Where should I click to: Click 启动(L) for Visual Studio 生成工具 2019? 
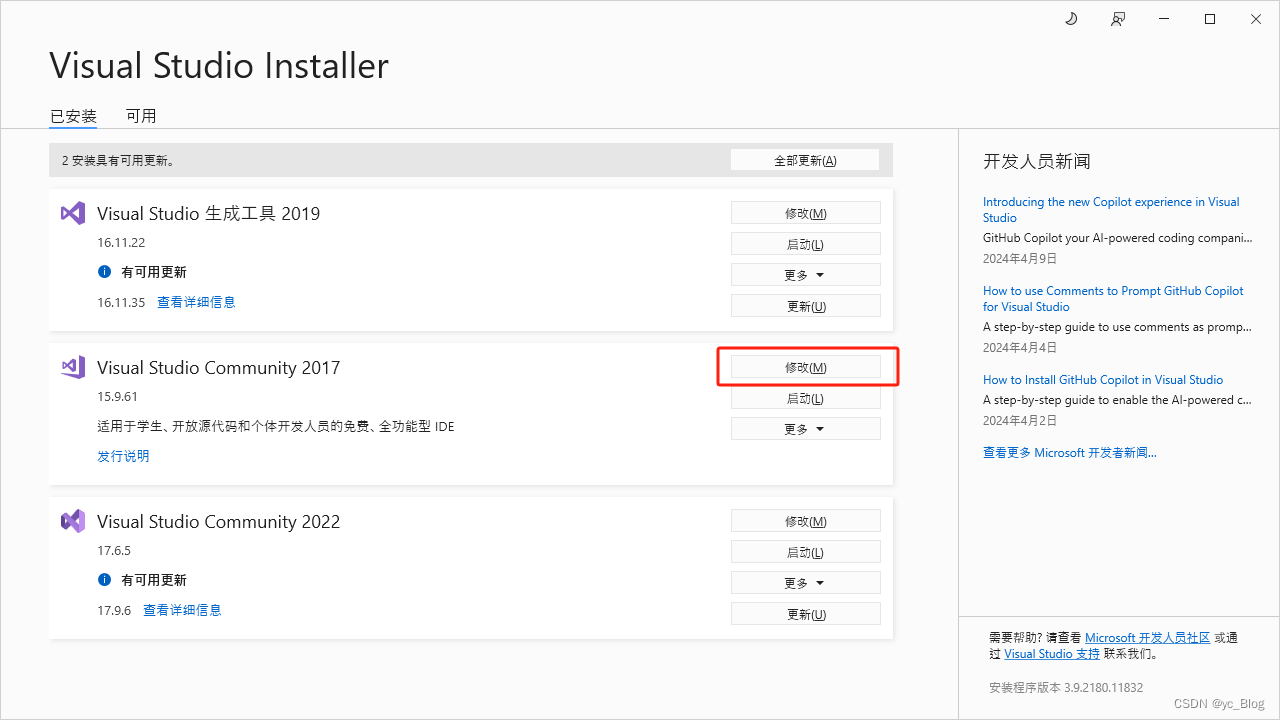(806, 244)
